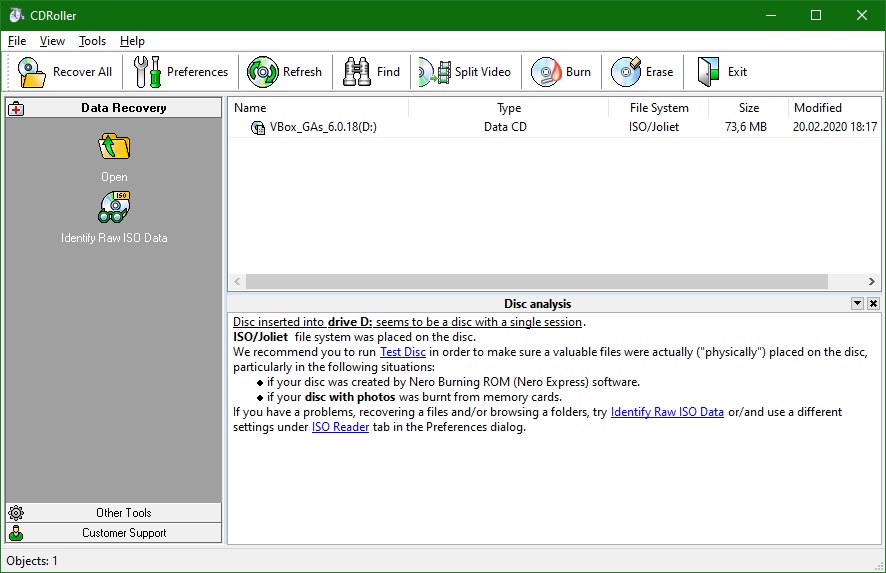
Task: Click the file list horizontal scrollbar thumb
Action: [537, 281]
